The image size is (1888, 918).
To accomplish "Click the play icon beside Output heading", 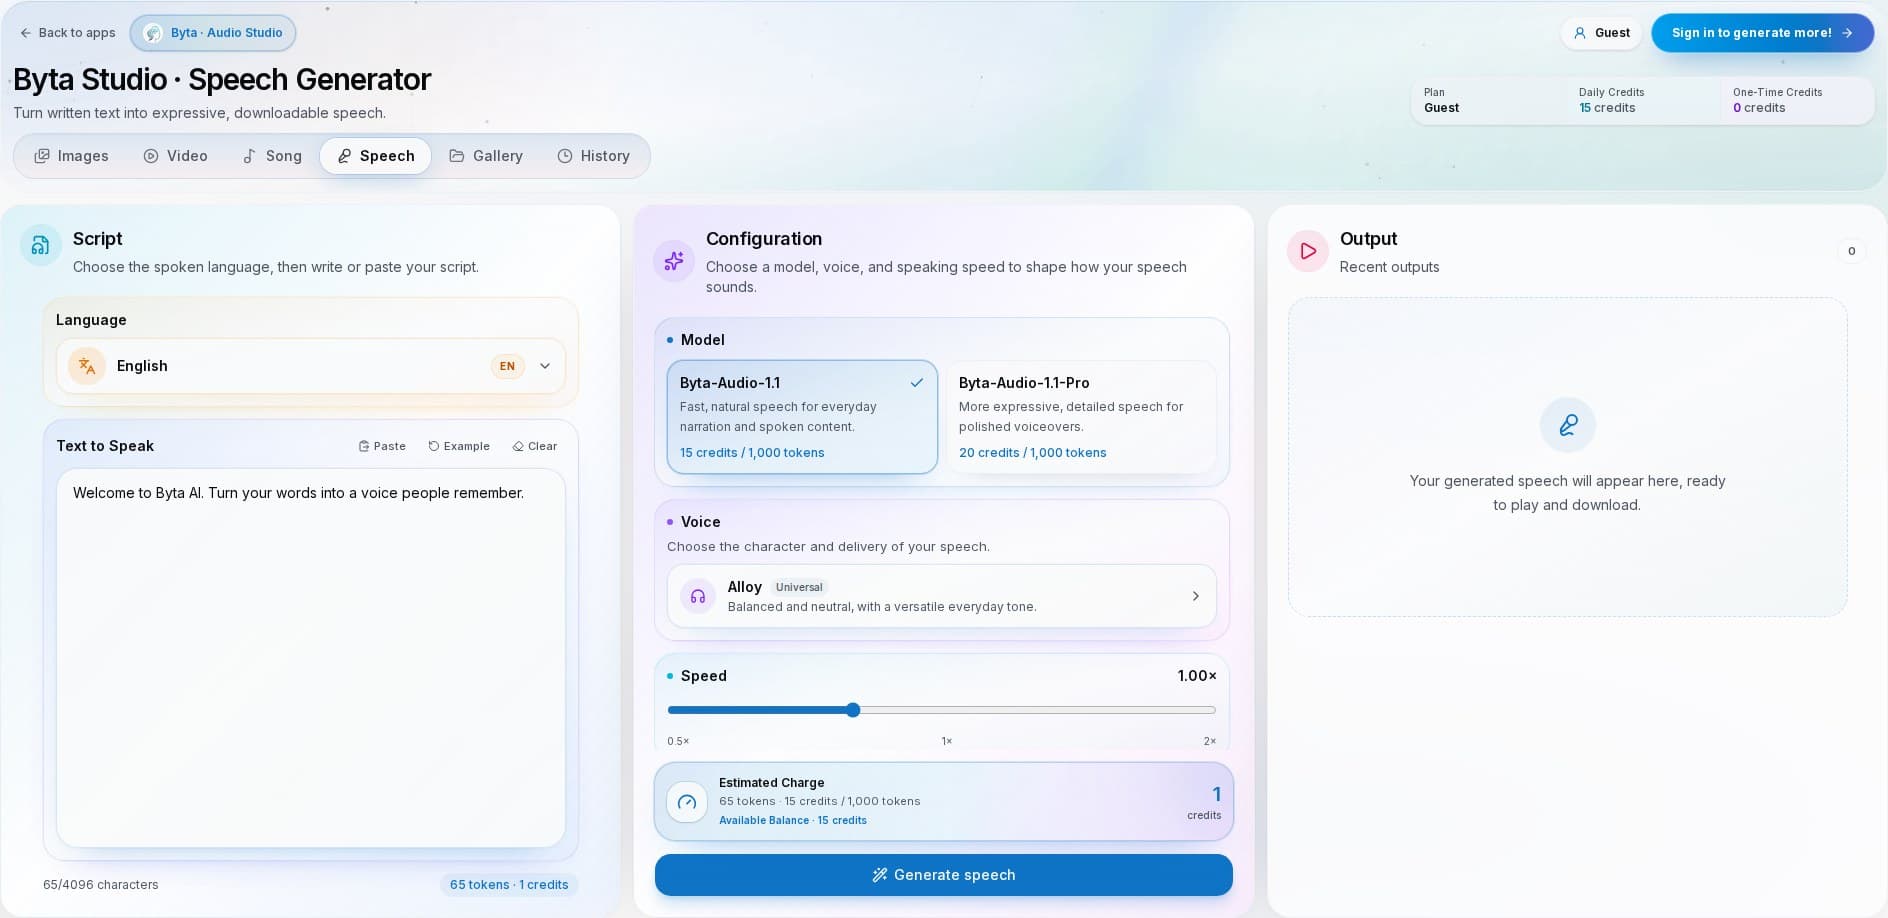I will [x=1308, y=251].
